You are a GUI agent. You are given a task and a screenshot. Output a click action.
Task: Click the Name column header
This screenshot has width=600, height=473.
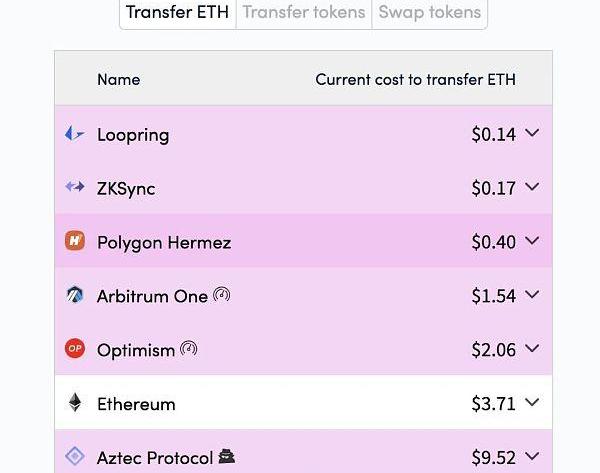tap(119, 80)
